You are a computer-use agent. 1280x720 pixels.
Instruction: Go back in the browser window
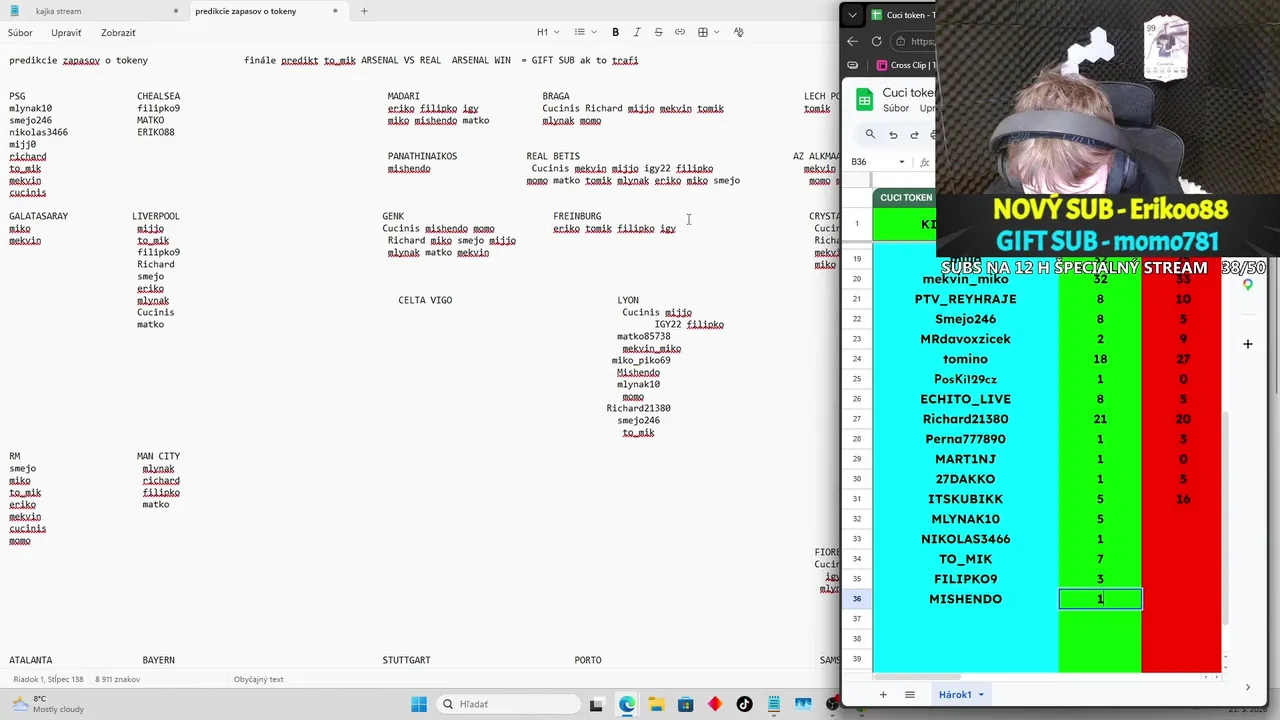point(852,41)
